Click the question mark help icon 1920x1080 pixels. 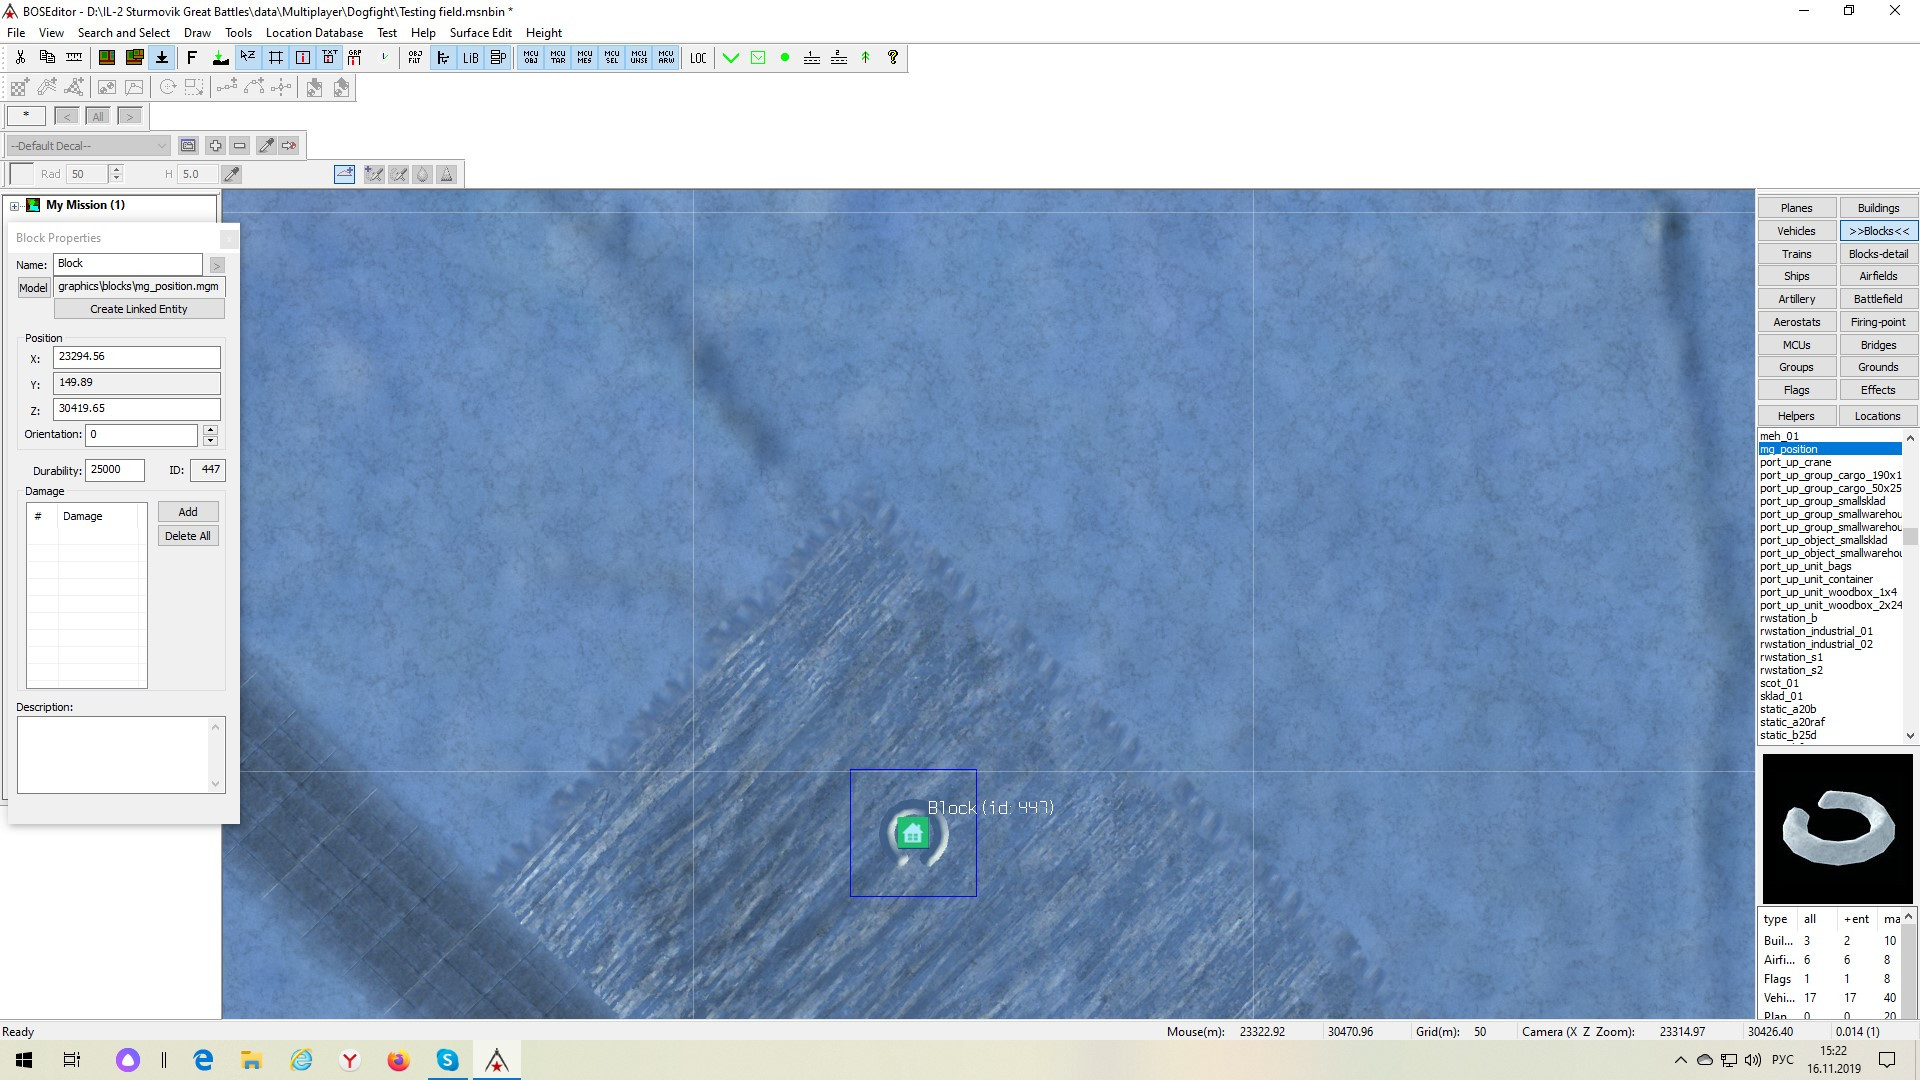[x=893, y=58]
